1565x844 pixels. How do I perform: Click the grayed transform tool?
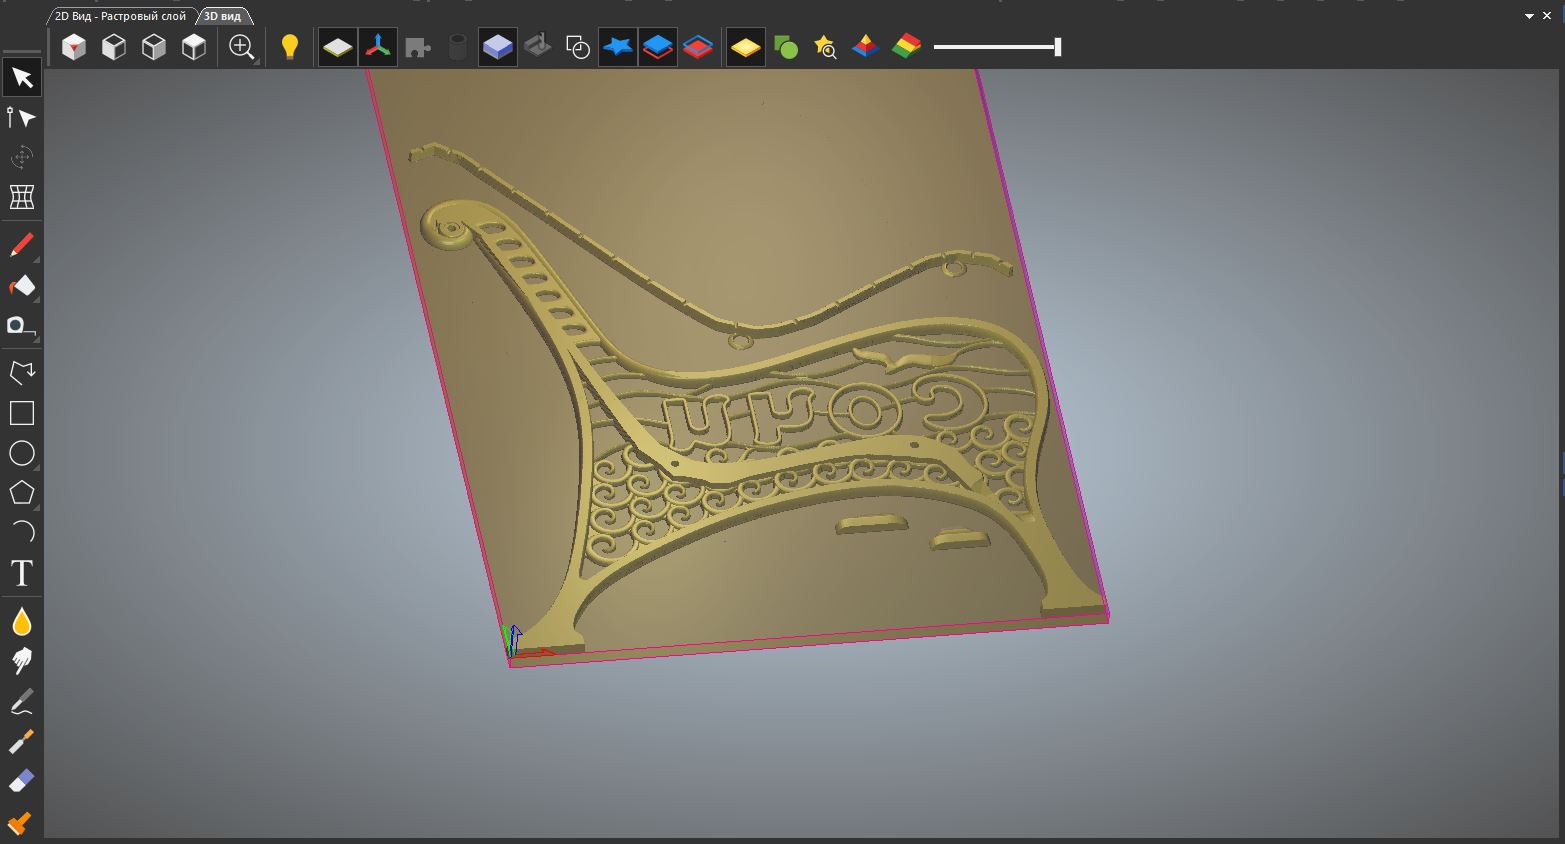22,157
